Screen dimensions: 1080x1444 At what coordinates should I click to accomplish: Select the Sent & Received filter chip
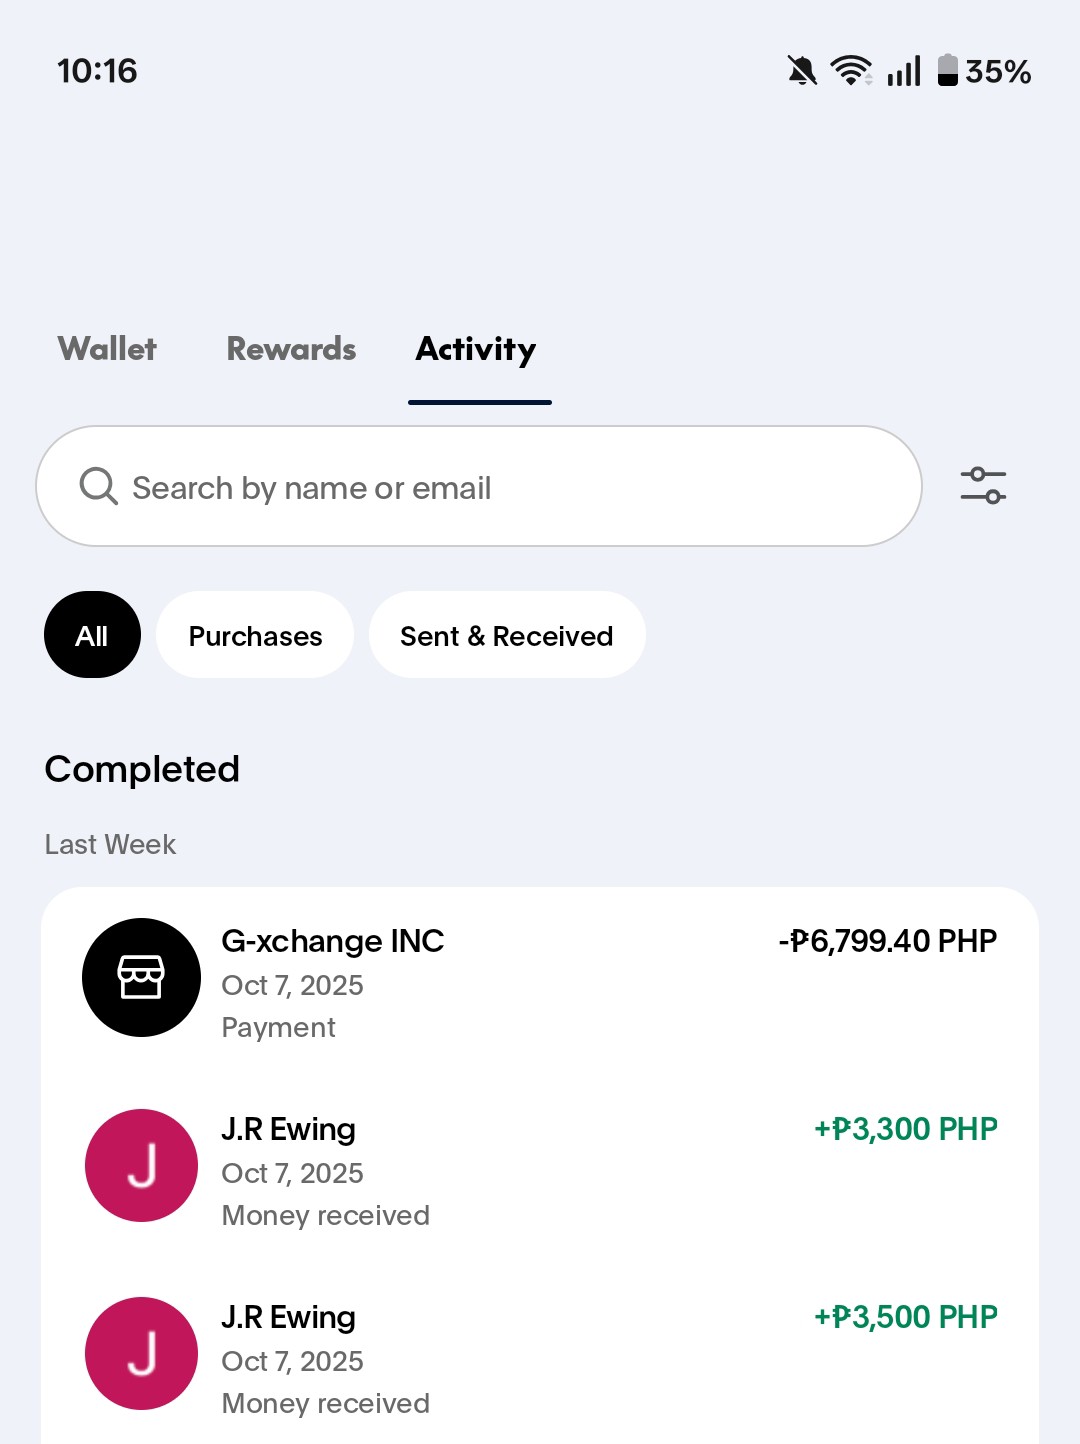pos(507,635)
